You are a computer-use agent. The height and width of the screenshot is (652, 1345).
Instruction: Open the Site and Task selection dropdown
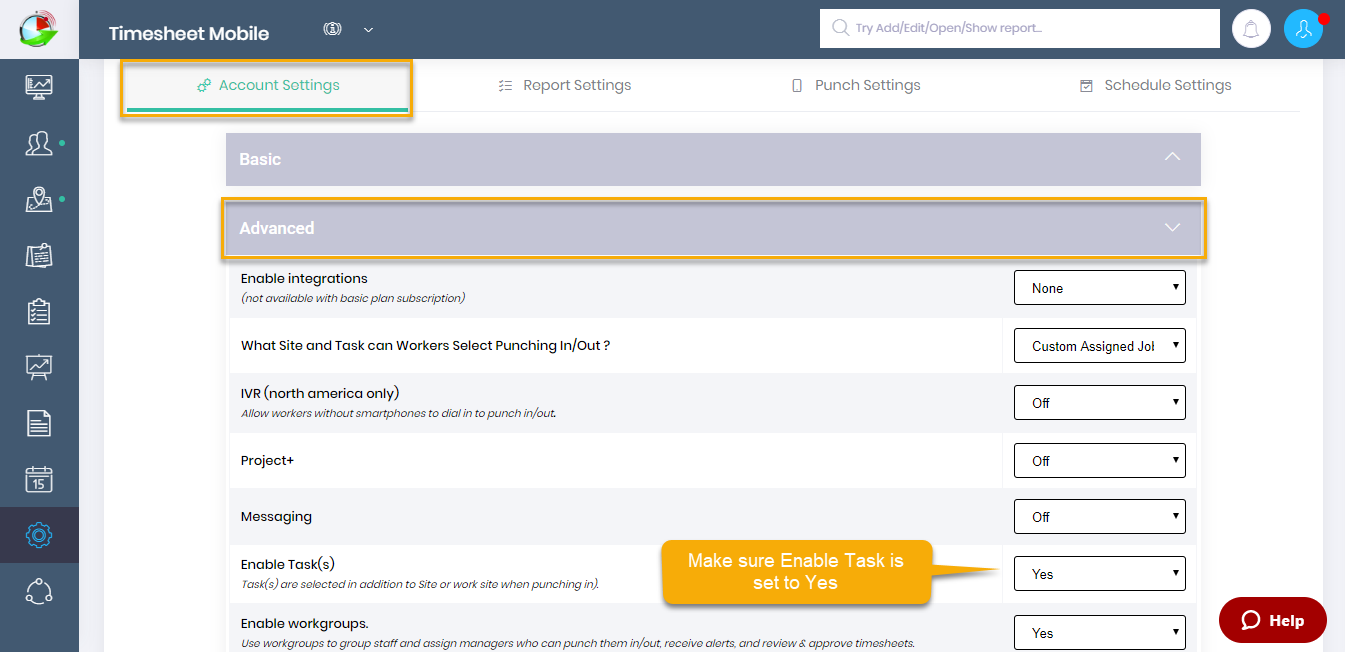click(1100, 346)
